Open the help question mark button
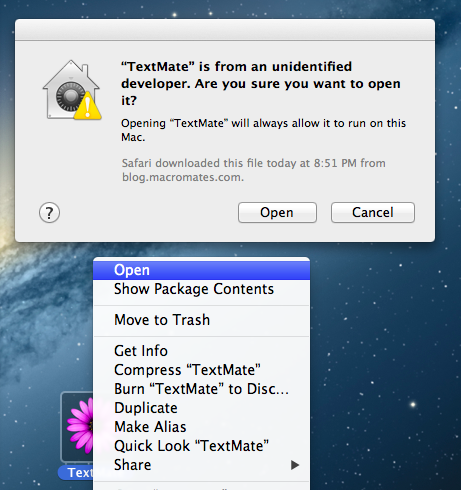This screenshot has height=490, width=461. click(x=49, y=213)
